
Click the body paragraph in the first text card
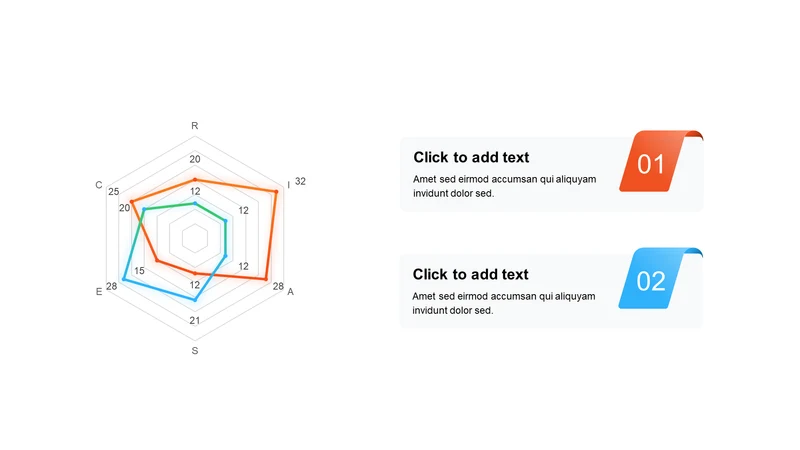(x=504, y=186)
